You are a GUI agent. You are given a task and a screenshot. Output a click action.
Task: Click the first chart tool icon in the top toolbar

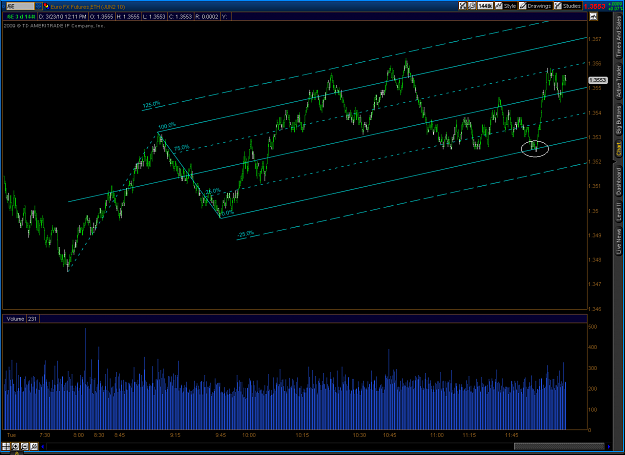(462, 6)
